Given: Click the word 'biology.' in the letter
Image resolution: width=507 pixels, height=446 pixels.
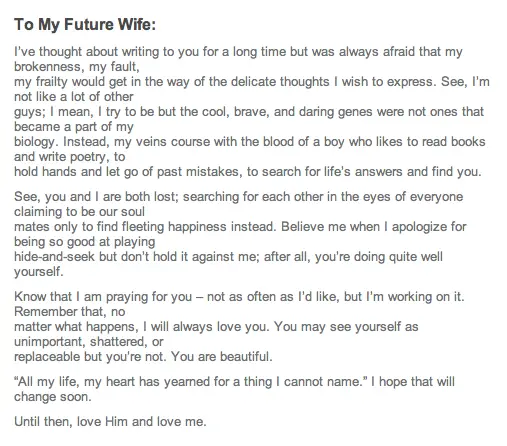Looking at the screenshot, I should coord(36,142).
